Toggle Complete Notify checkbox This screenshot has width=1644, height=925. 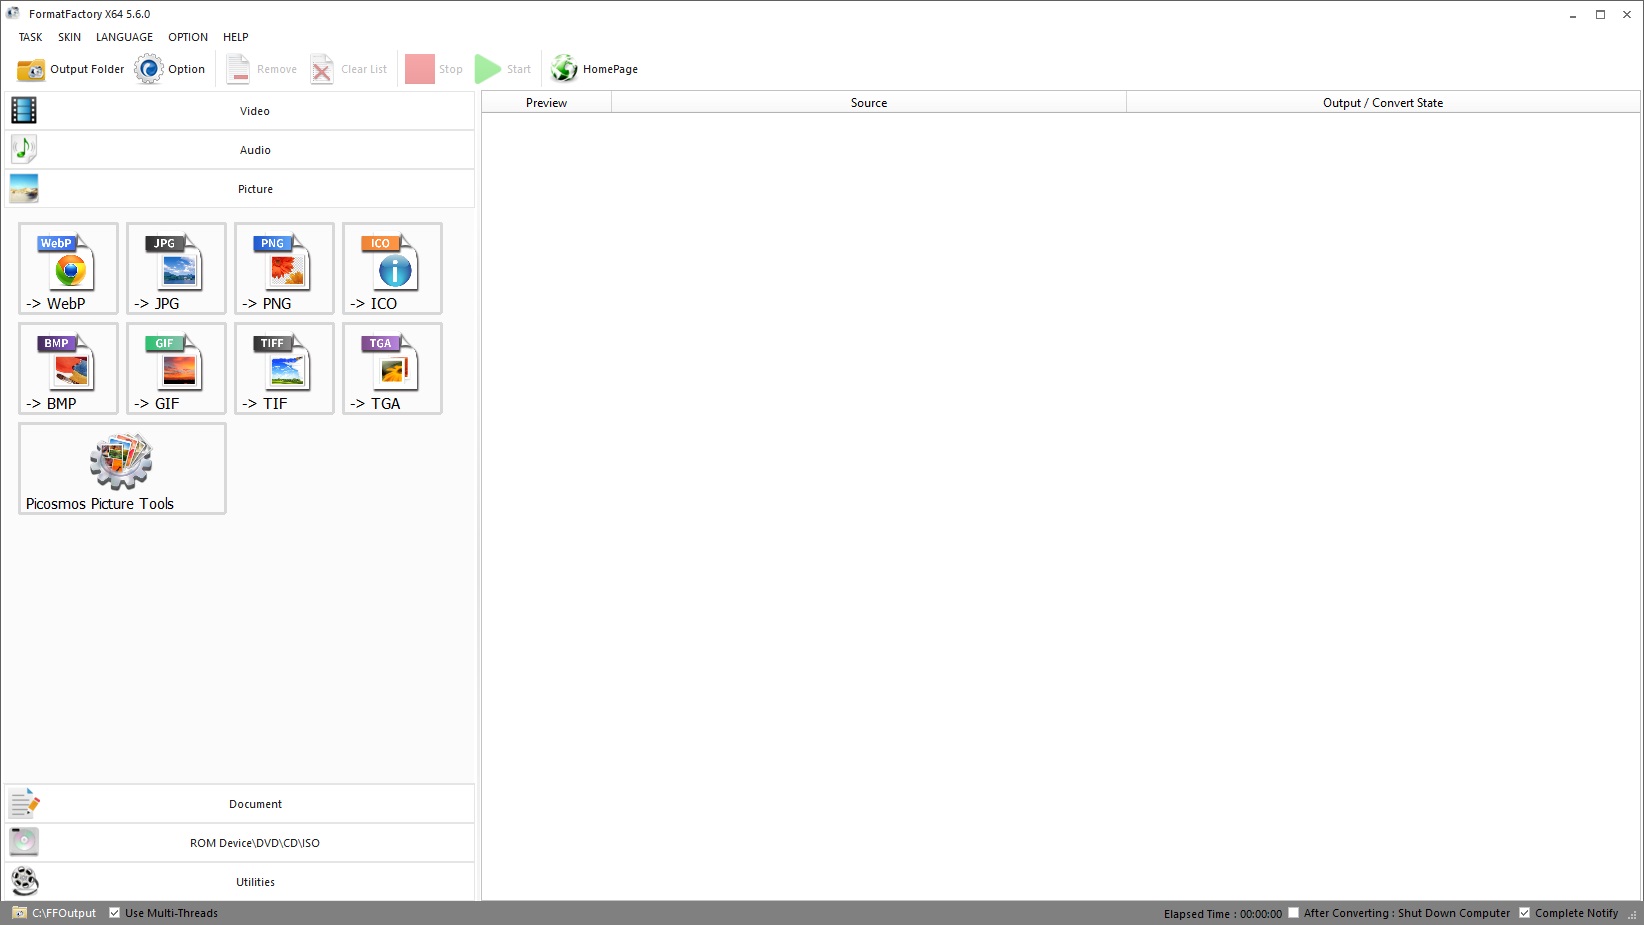1525,913
